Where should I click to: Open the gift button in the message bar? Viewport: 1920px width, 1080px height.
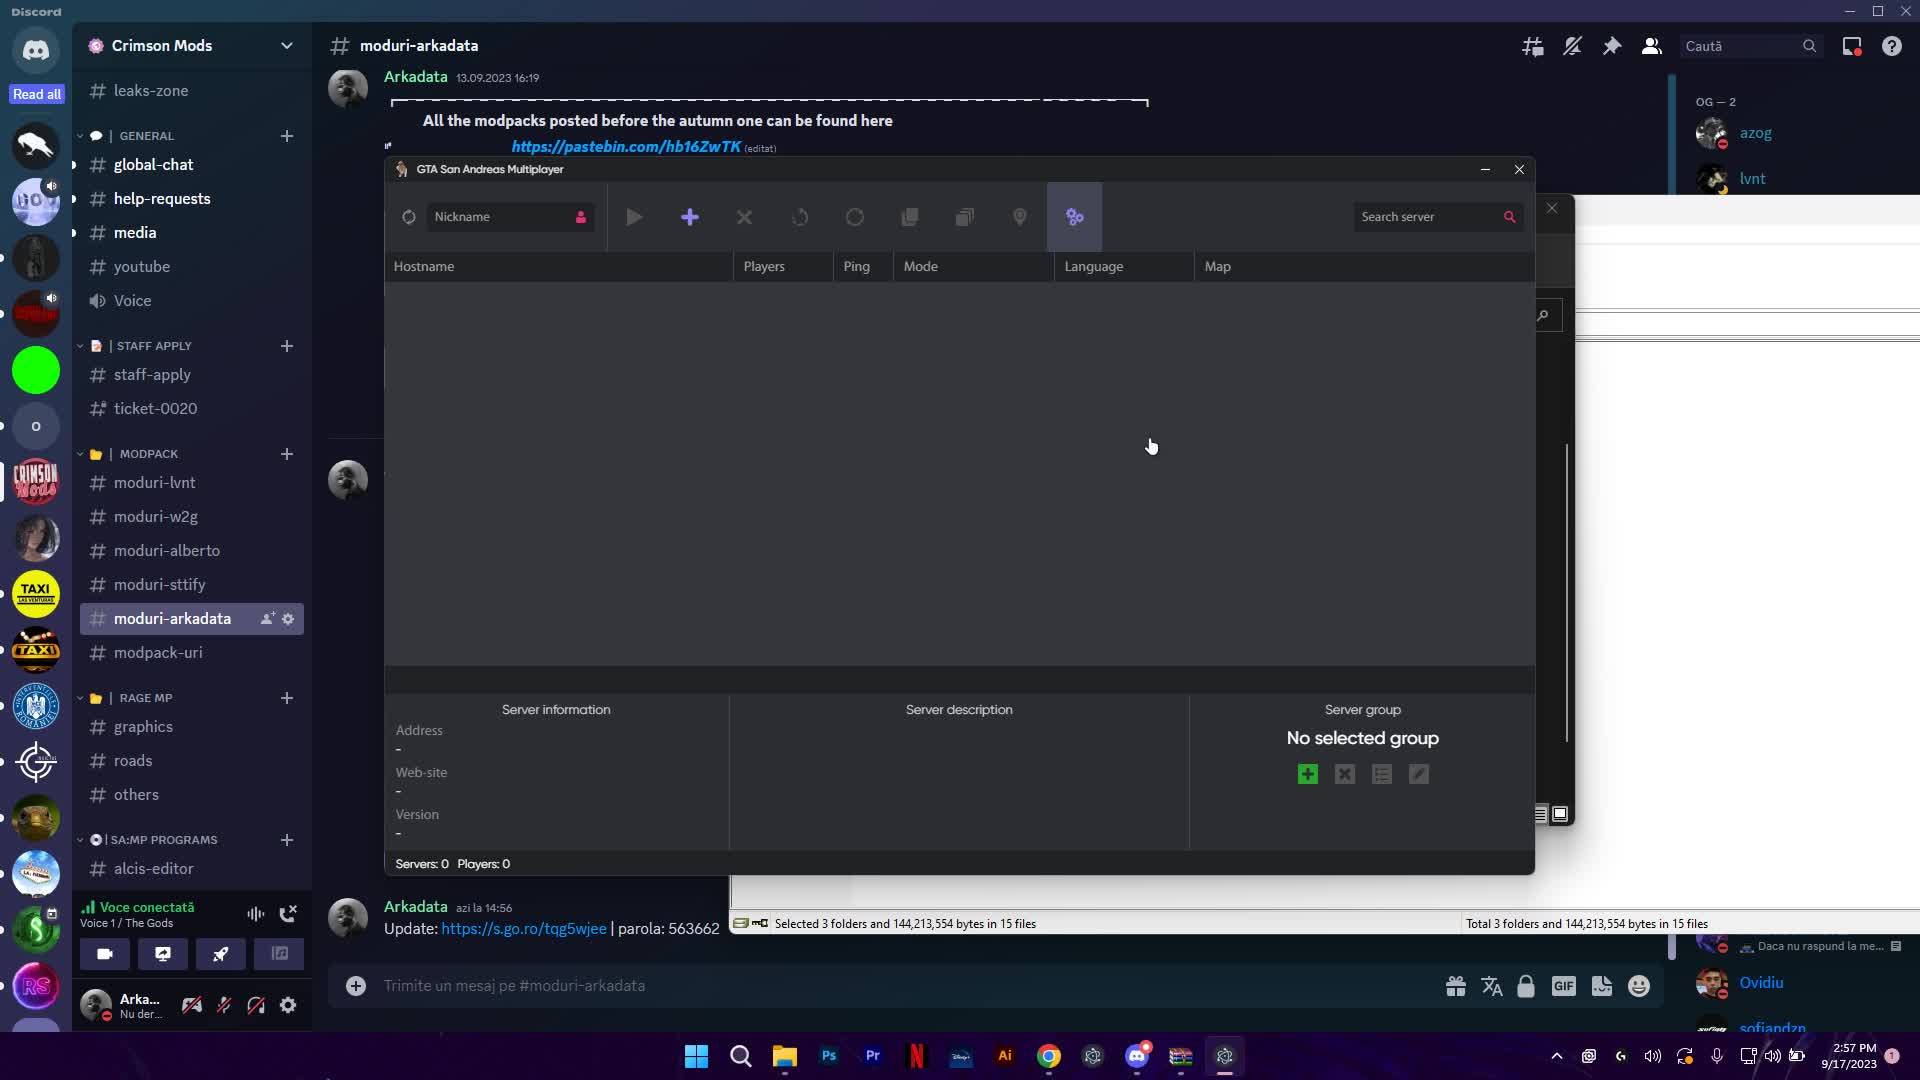[1455, 986]
